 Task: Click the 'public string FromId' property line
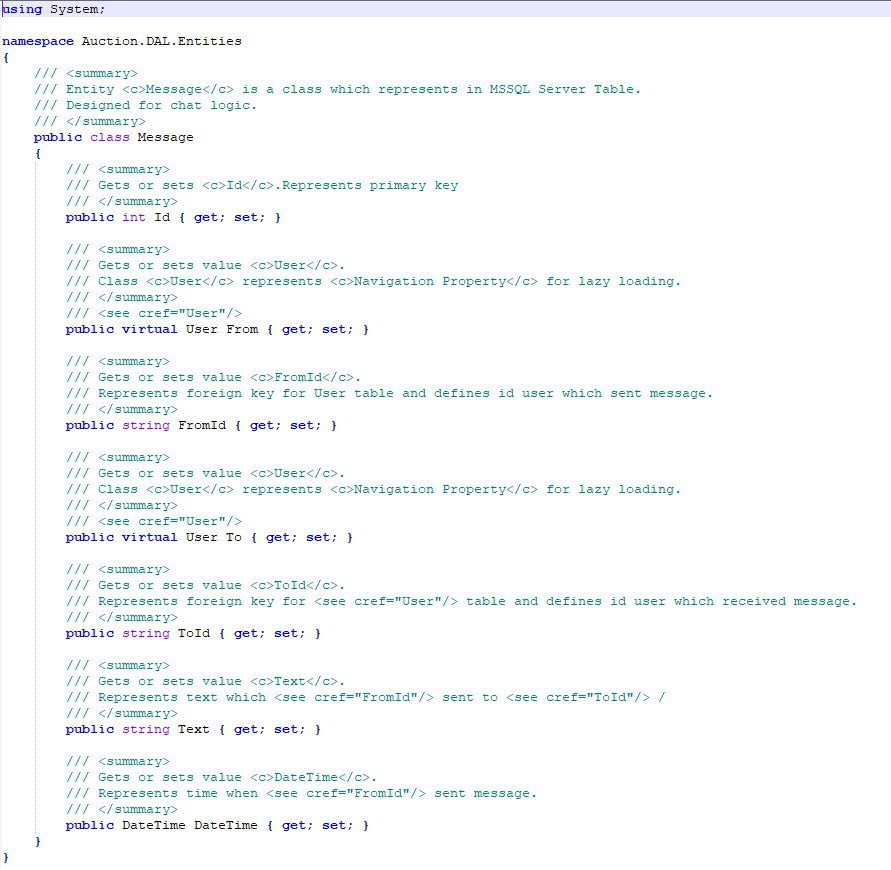(201, 425)
